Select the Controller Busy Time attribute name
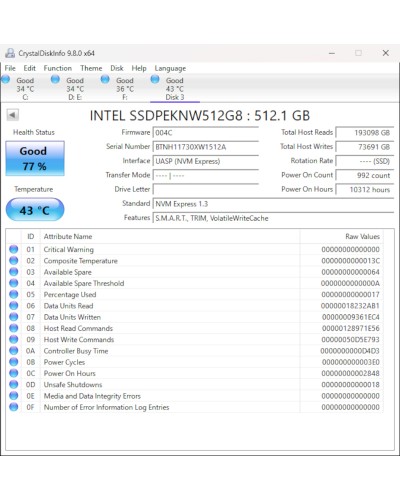The height and width of the screenshot is (500, 400). tap(76, 351)
